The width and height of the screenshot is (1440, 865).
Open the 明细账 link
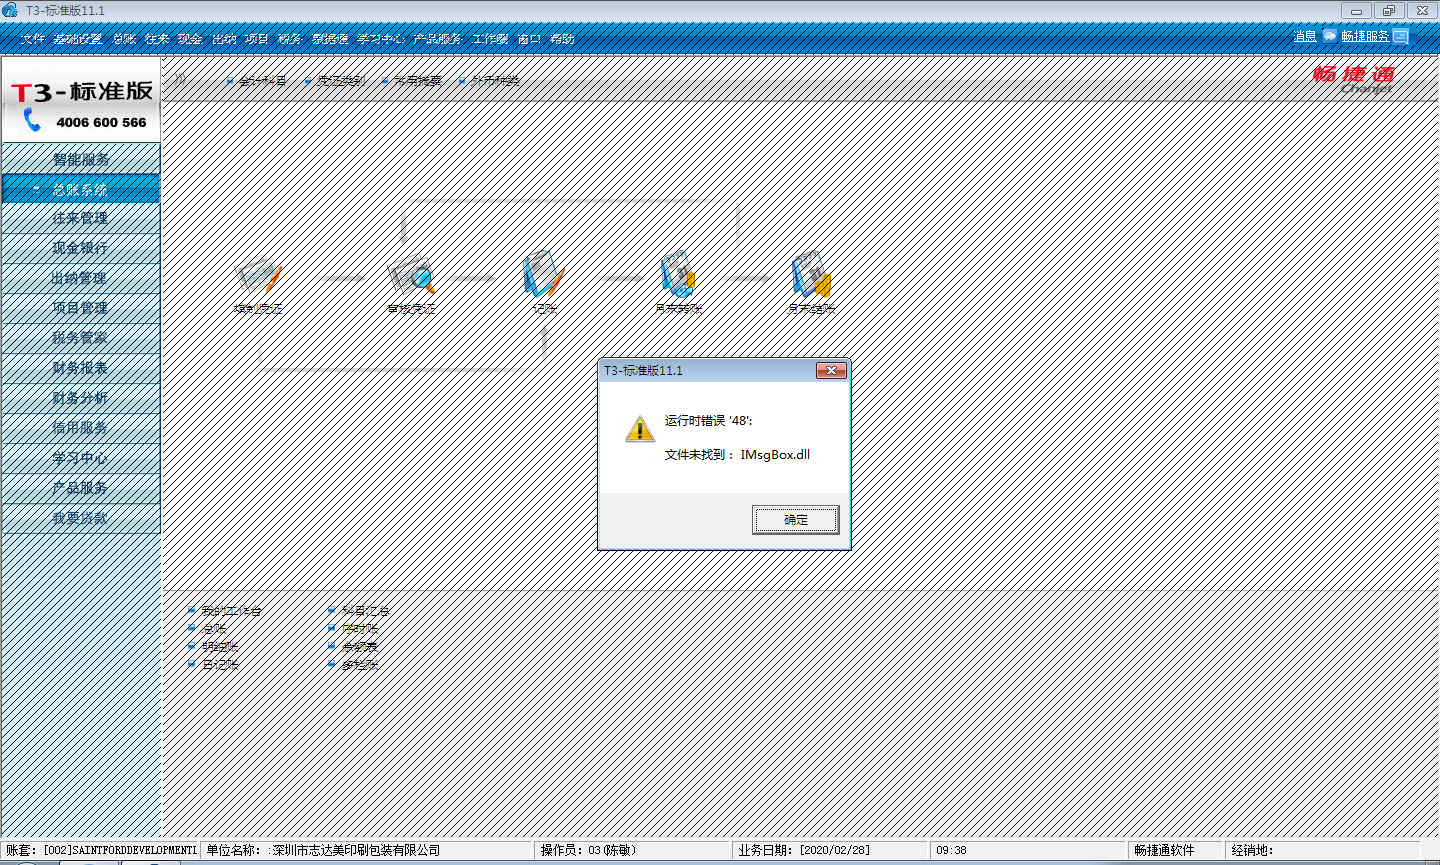220,646
